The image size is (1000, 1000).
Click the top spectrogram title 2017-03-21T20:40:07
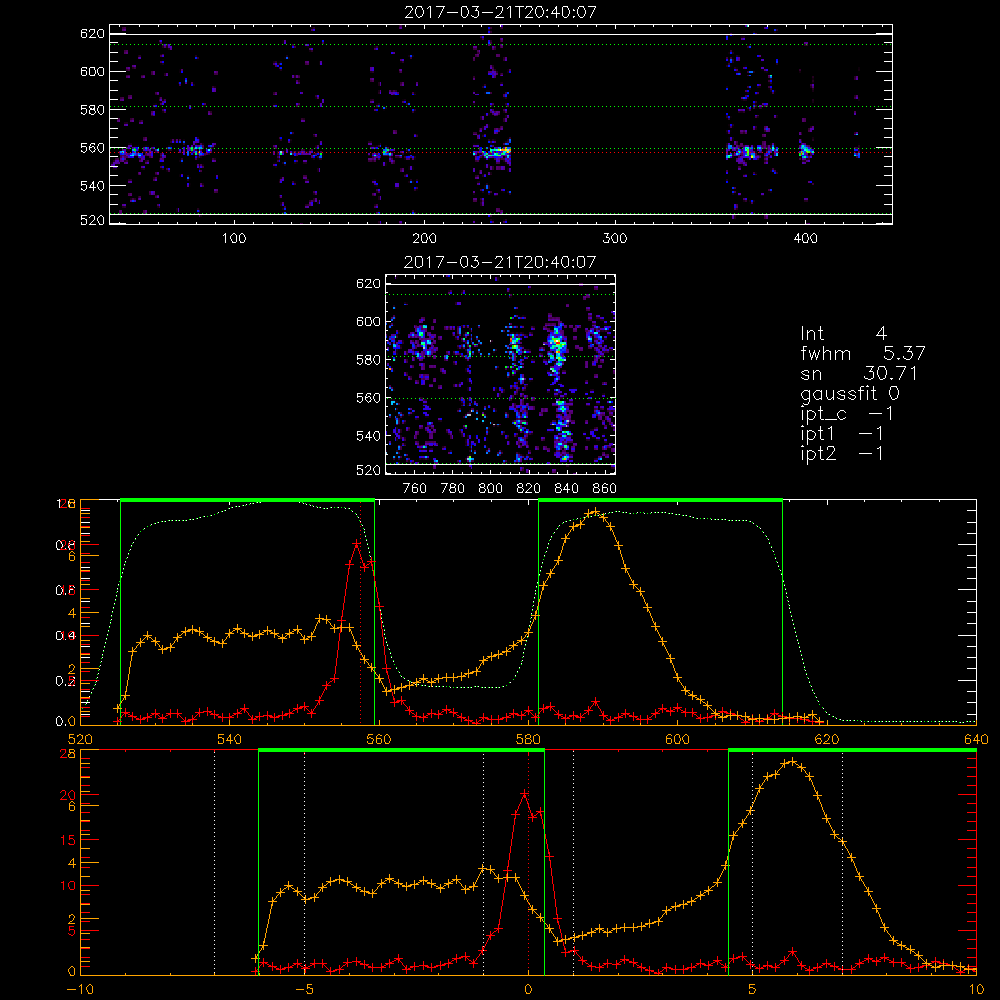click(501, 12)
